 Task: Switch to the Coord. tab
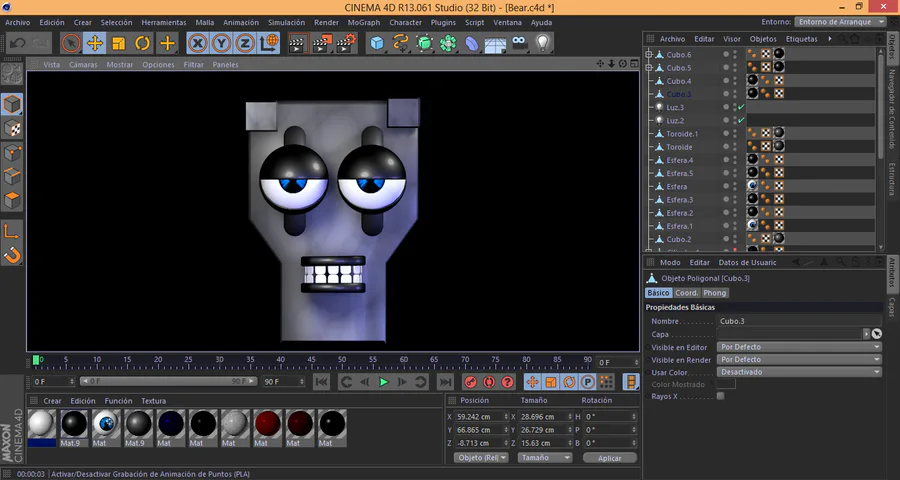(686, 293)
